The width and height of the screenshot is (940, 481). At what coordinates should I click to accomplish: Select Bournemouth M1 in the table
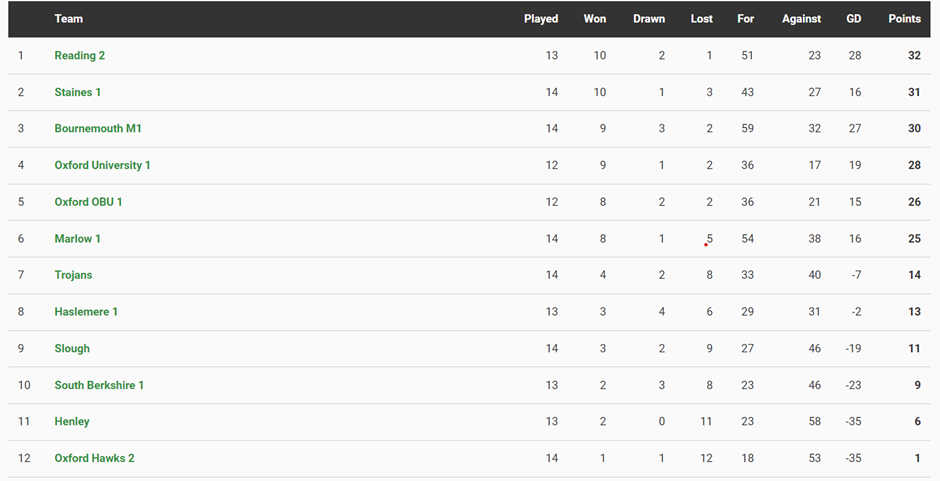pos(98,129)
